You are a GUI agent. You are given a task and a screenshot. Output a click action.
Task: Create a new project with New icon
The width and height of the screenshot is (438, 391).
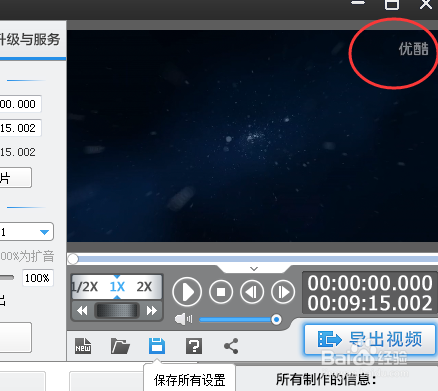[x=83, y=346]
